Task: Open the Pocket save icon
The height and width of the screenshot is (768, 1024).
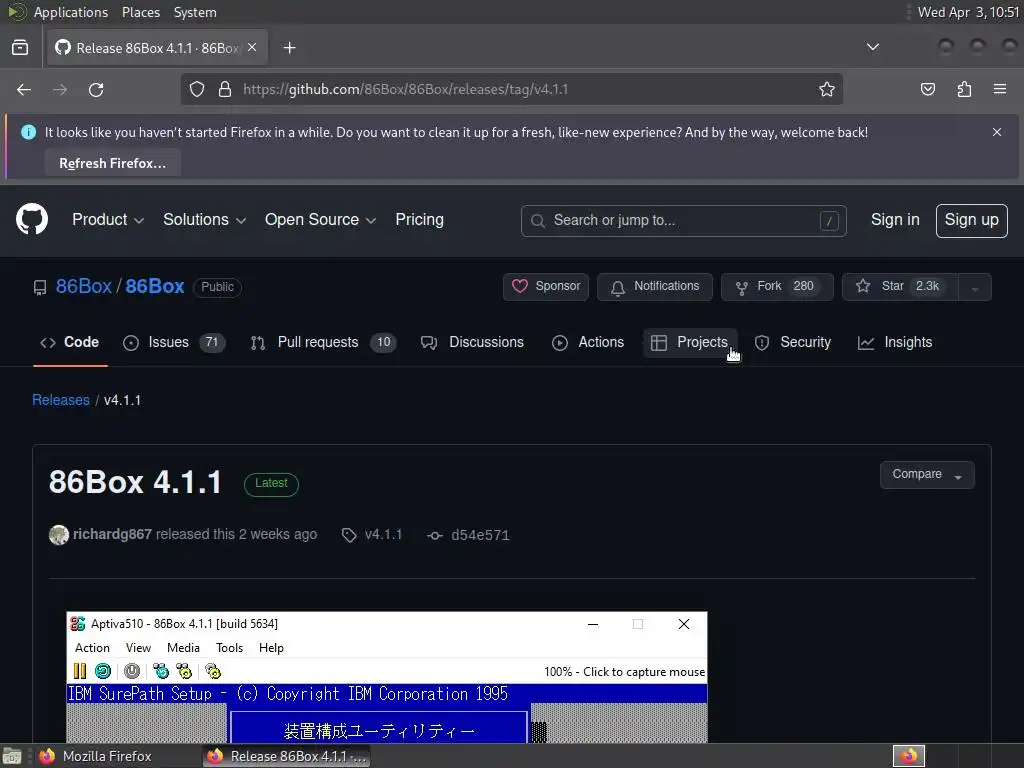Action: click(927, 89)
